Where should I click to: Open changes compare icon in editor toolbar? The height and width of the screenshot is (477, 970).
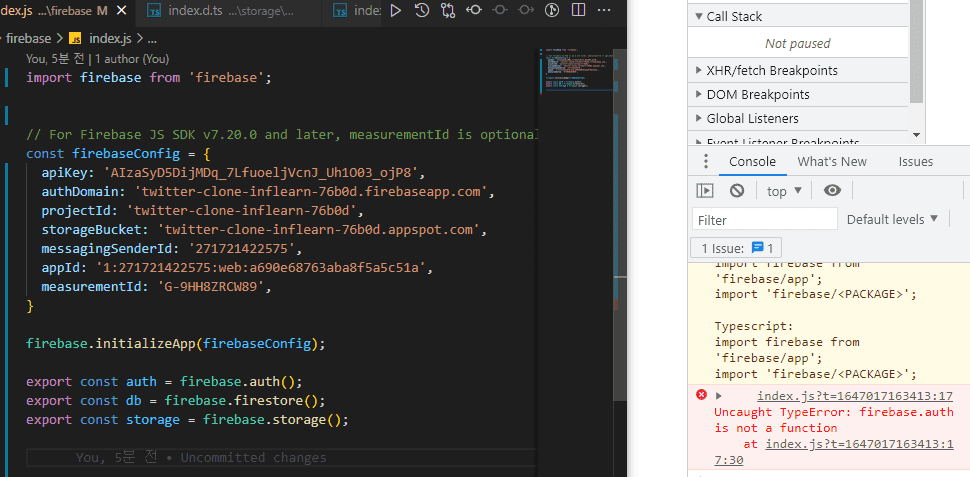point(448,10)
